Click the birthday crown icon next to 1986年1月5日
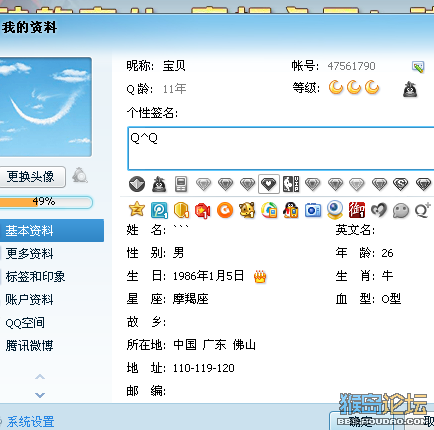 pos(260,277)
